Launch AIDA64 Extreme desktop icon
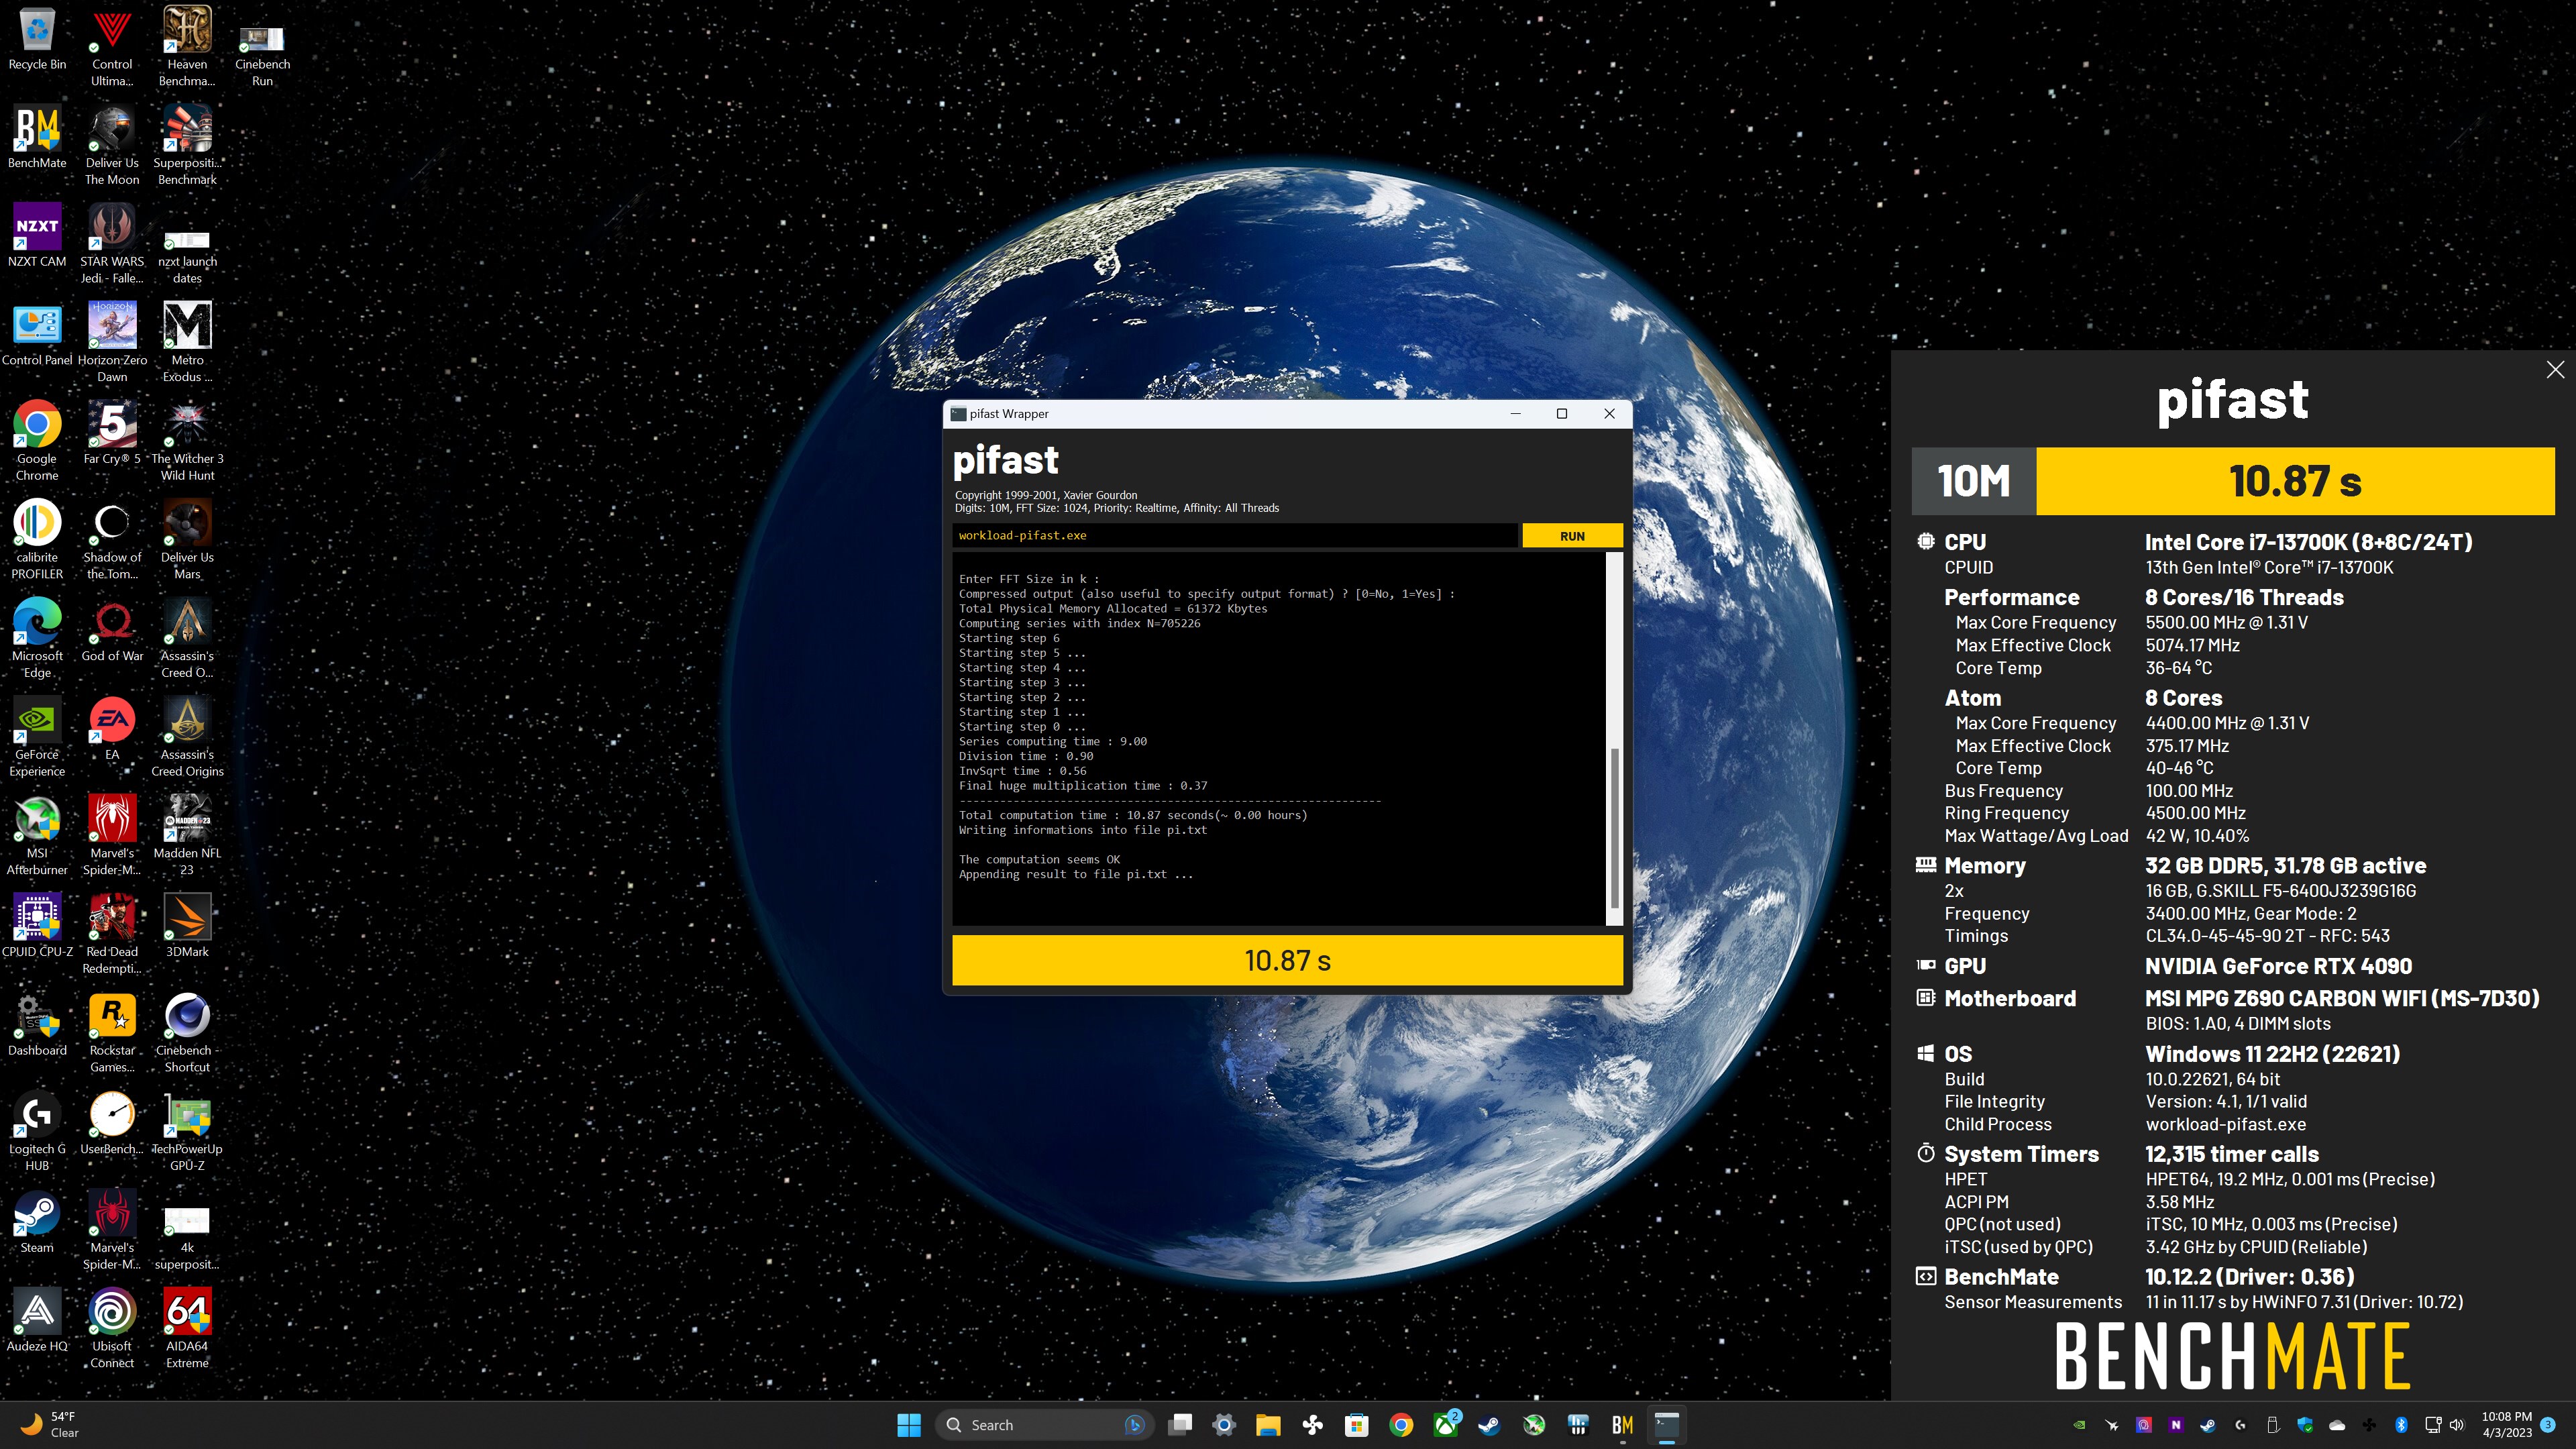Screen dimensions: 2576x1449 tap(187, 1329)
